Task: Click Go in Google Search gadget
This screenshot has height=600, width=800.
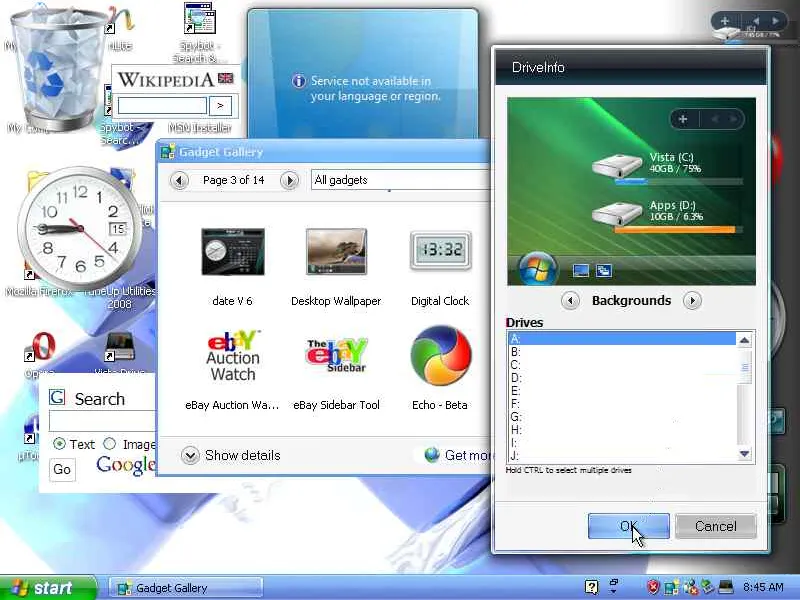Action: point(62,469)
